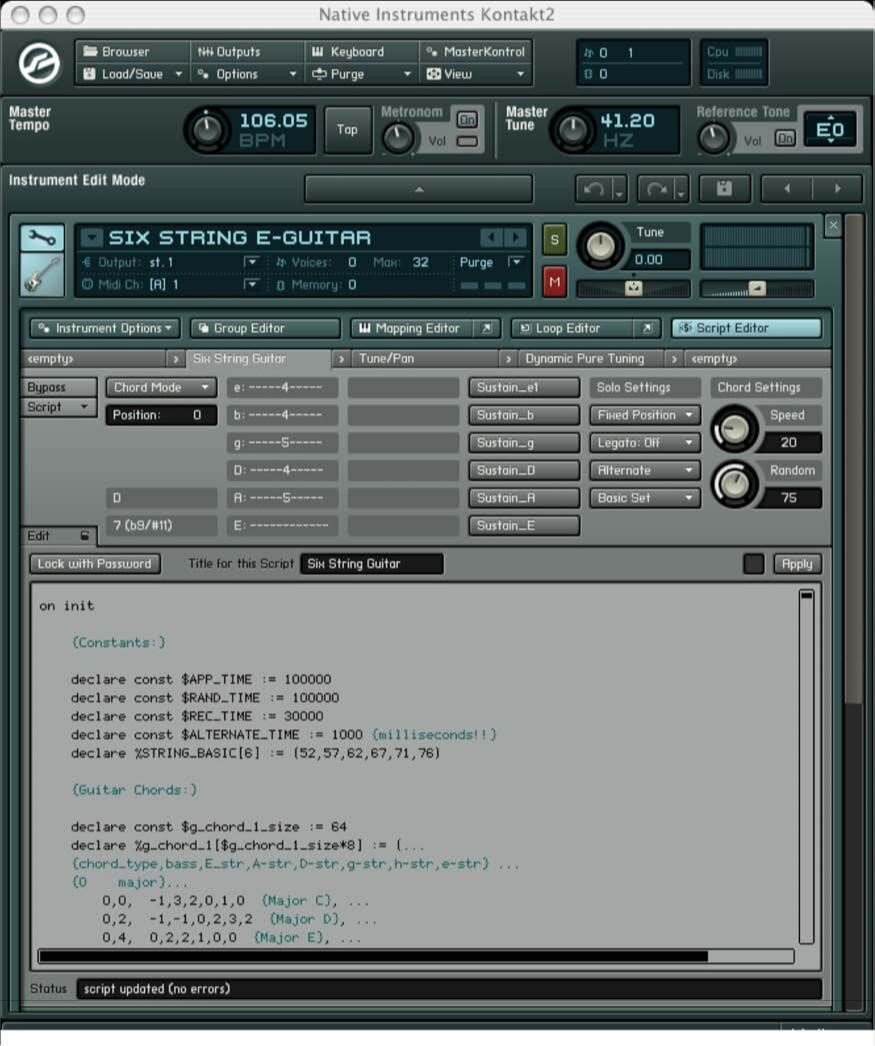This screenshot has width=875, height=1046.
Task: Toggle the Reference Tone On button
Action: tap(785, 138)
